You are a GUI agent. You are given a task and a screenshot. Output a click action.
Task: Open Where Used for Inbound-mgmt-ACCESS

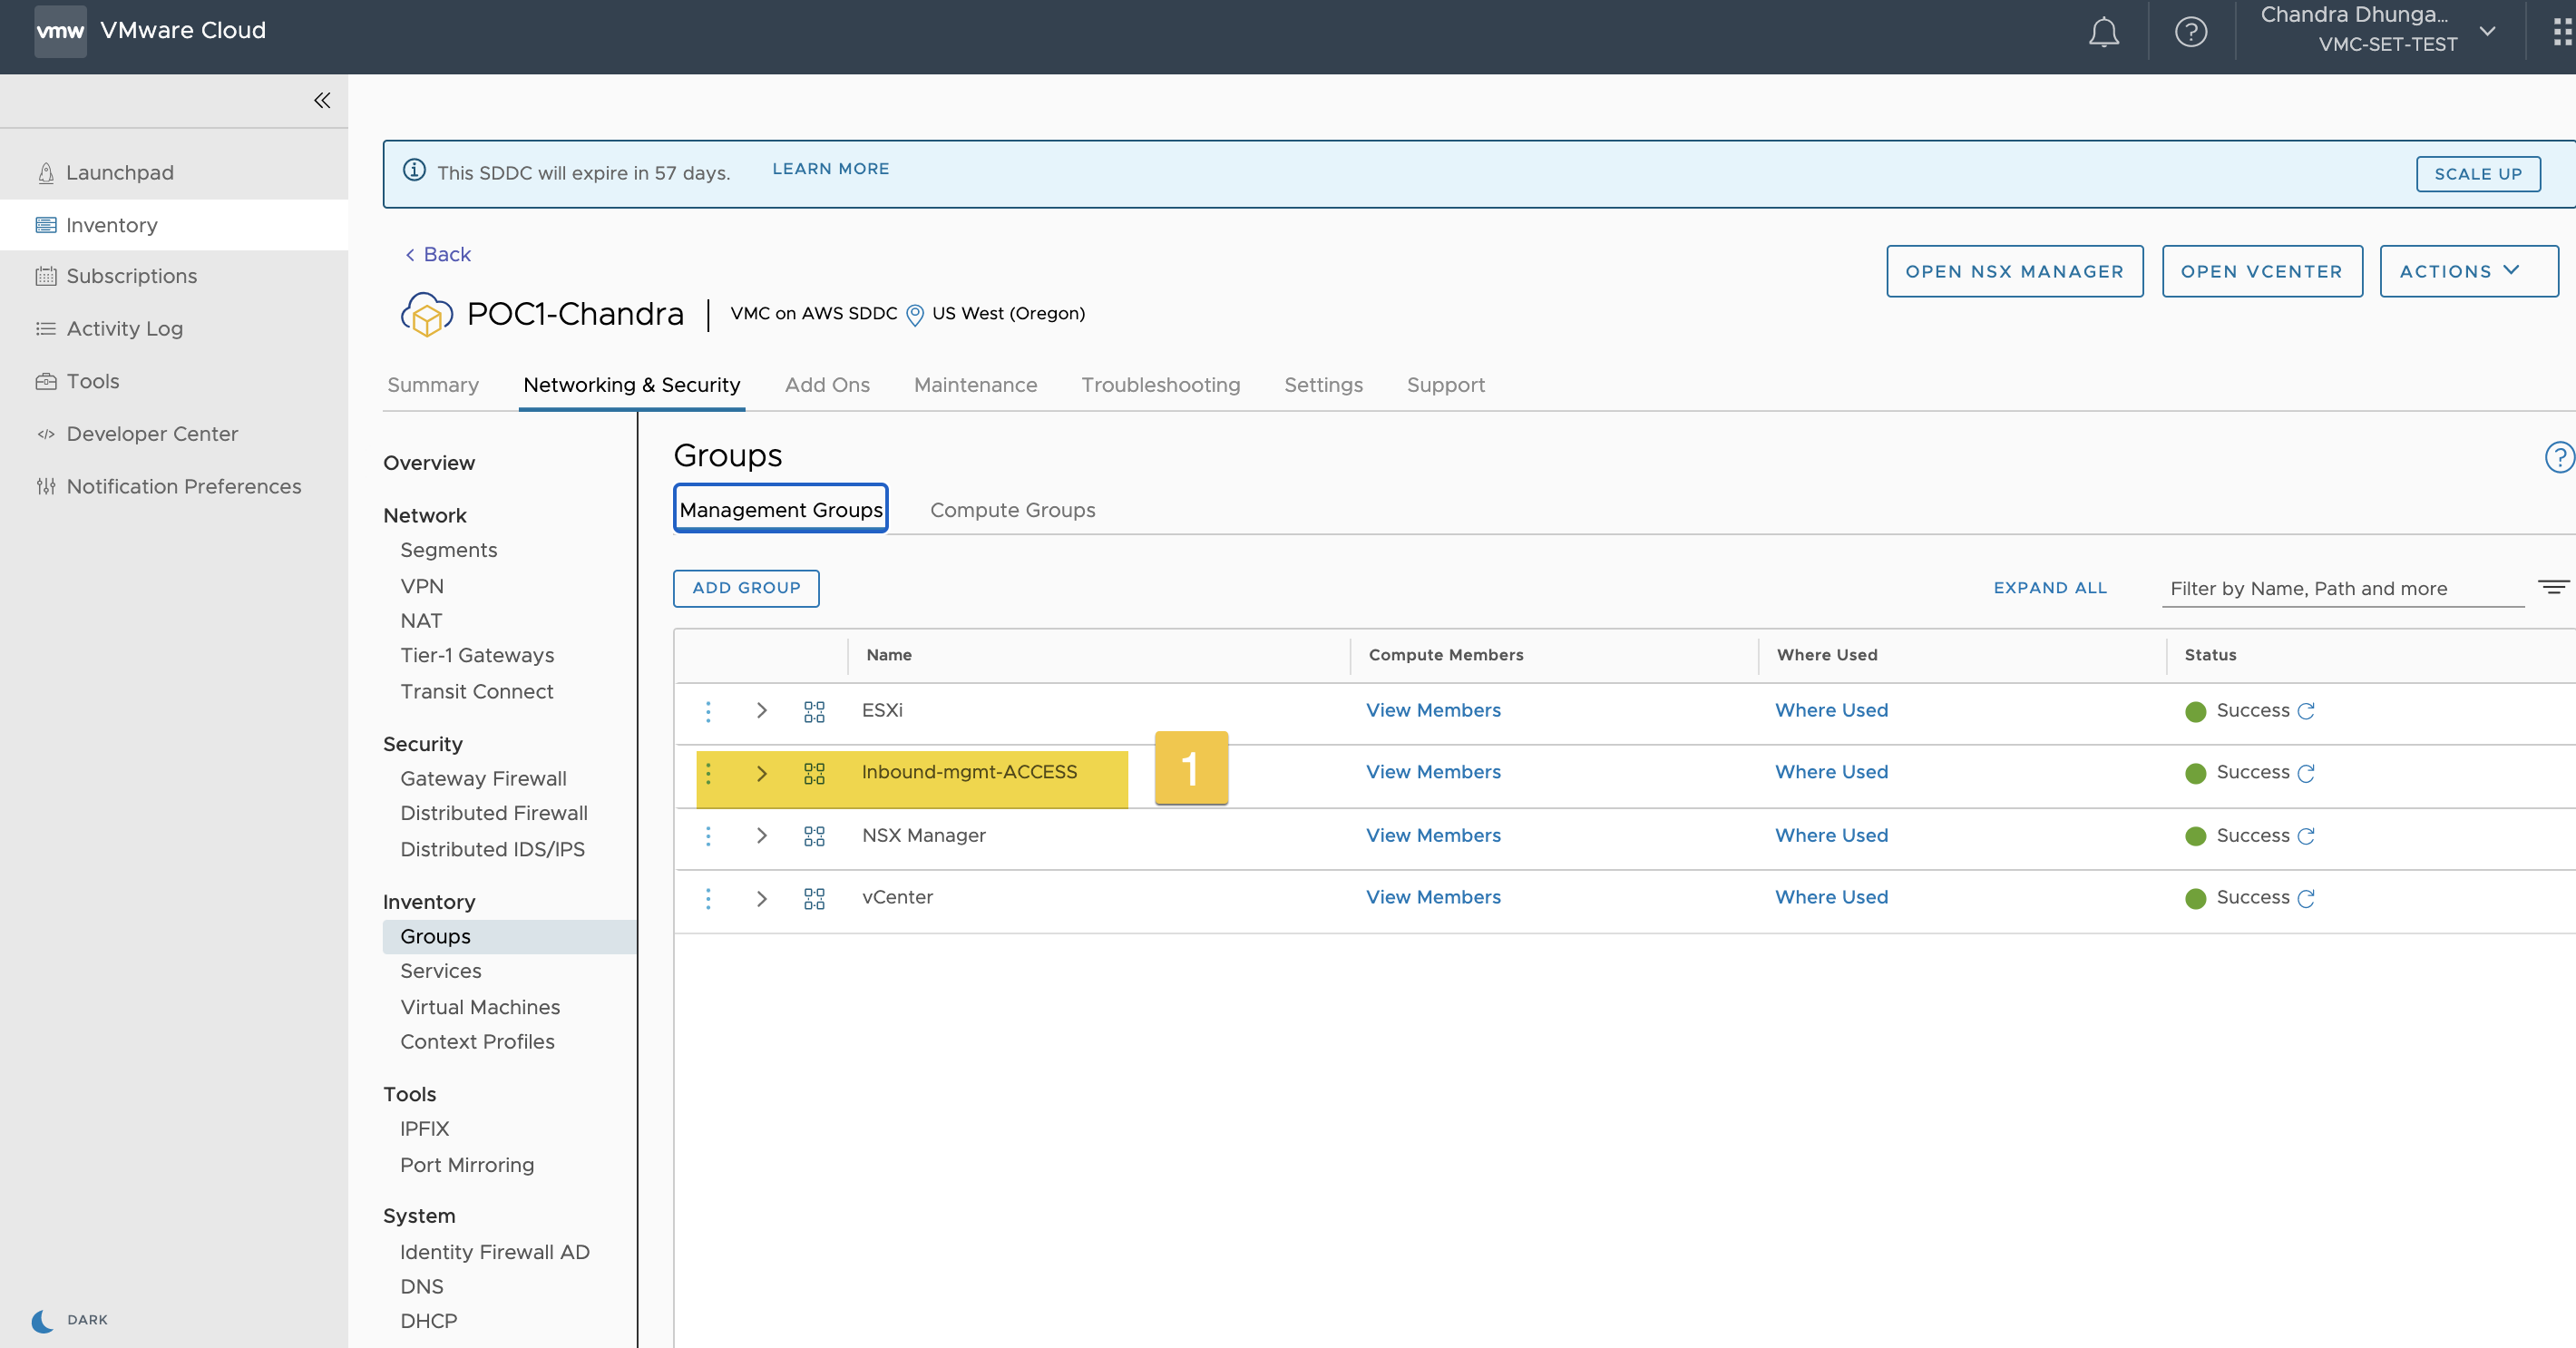(1831, 772)
